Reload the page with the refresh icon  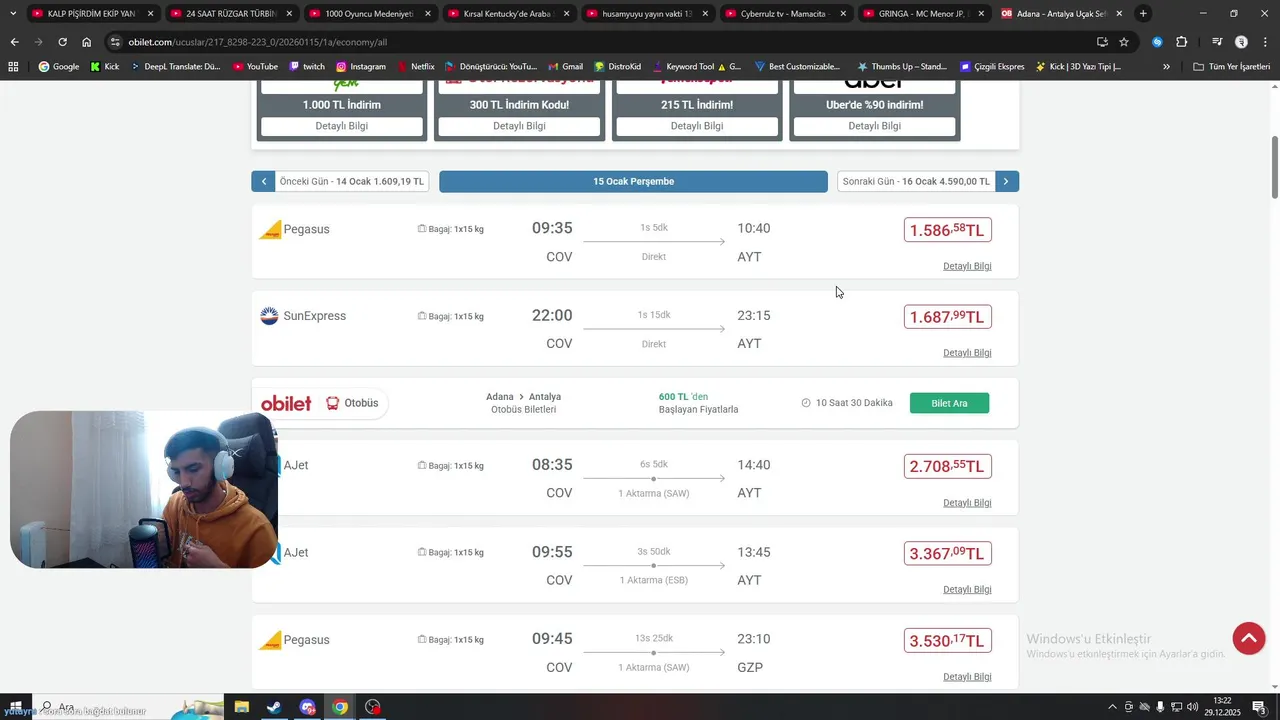[x=62, y=42]
